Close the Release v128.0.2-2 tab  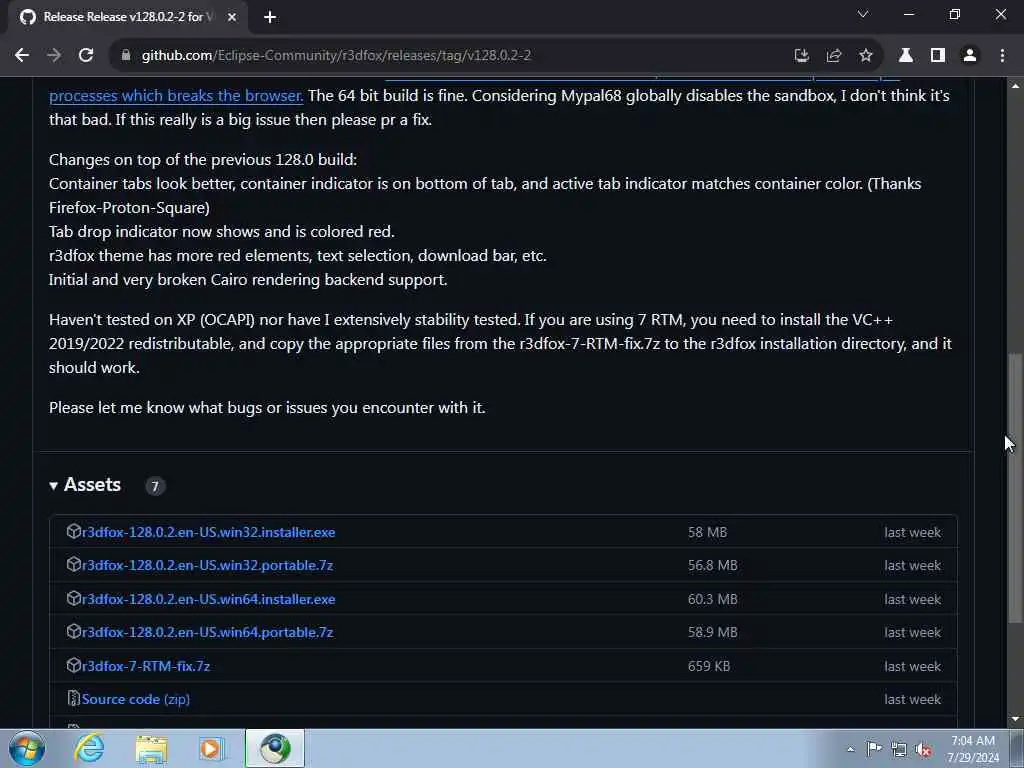[x=232, y=17]
